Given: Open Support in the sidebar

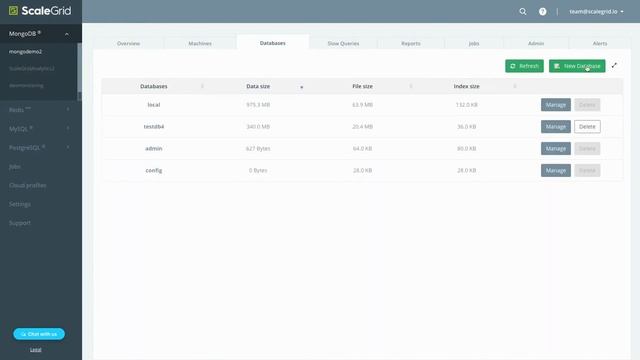Looking at the screenshot, I should coord(20,223).
